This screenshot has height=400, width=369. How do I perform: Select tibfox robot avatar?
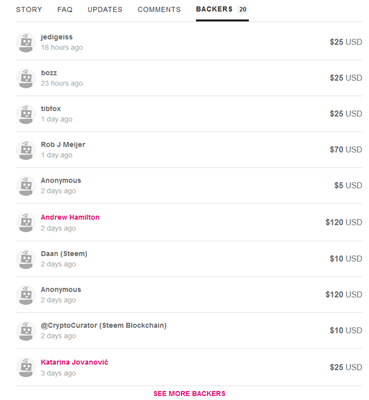(x=26, y=114)
